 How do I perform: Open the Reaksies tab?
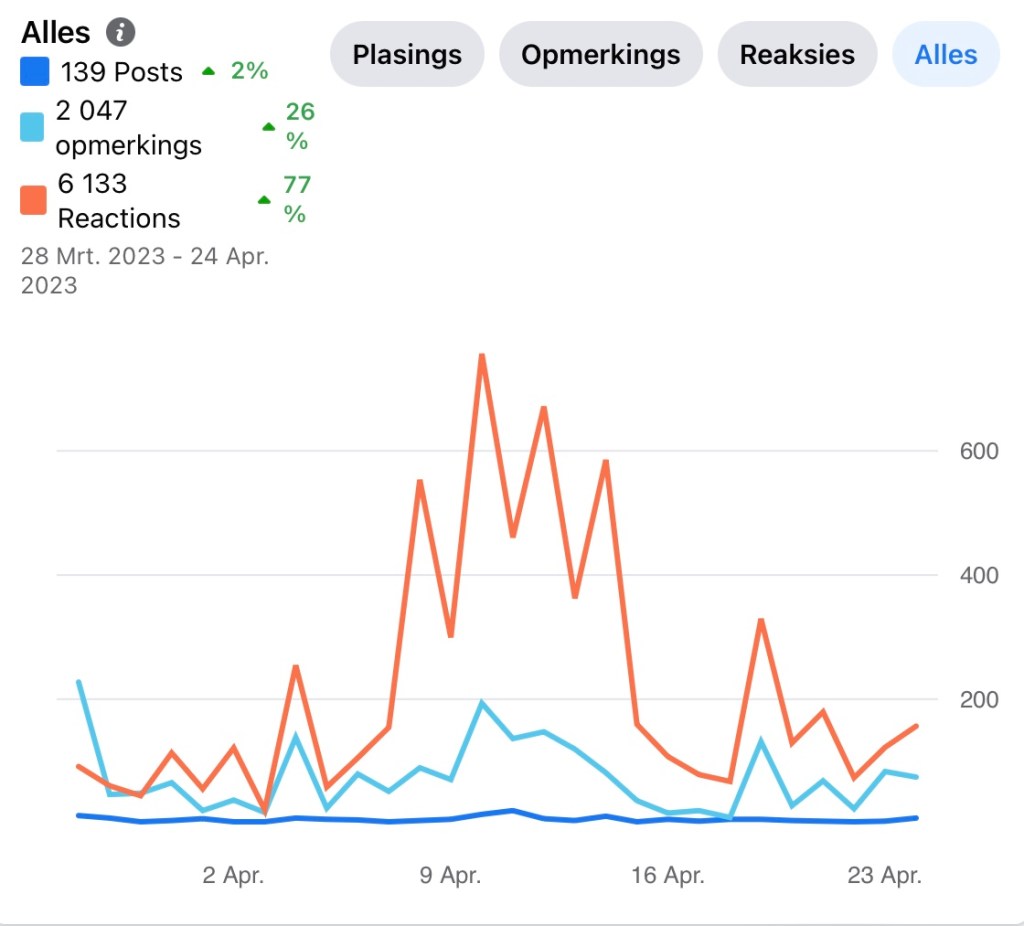797,54
